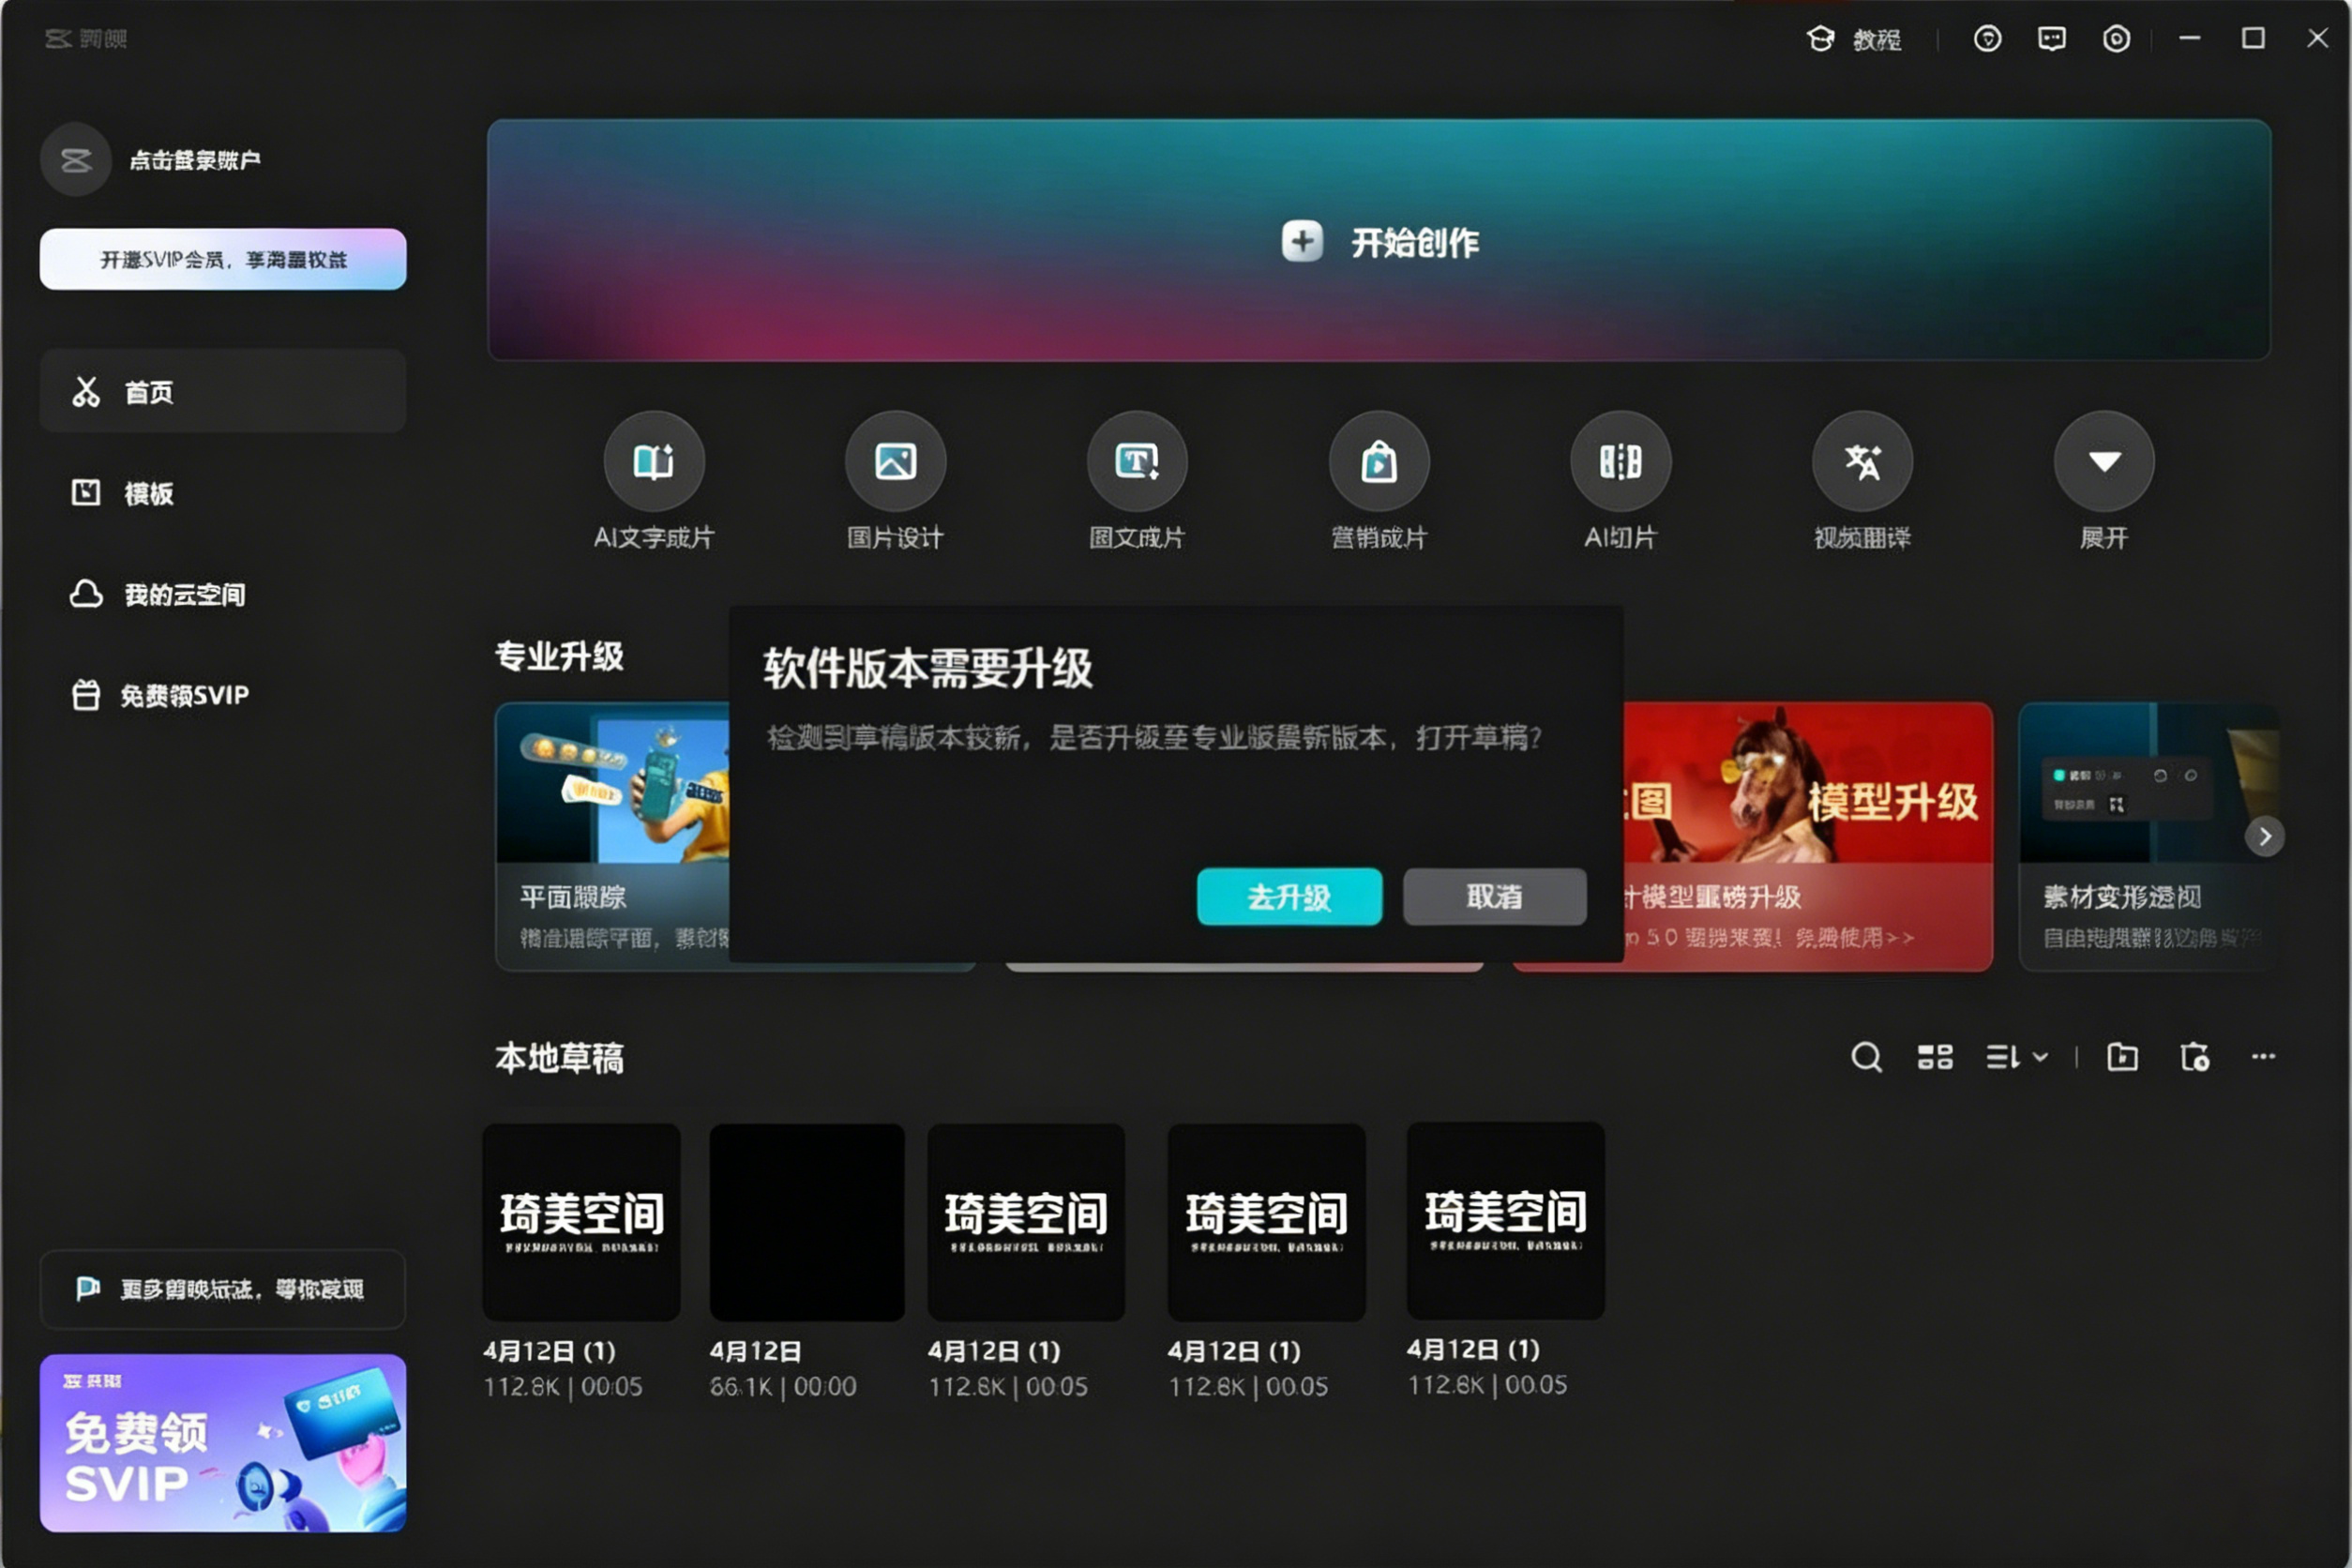Image resolution: width=2352 pixels, height=1568 pixels.
Task: Open the drafts recycle bin icon
Action: (2194, 1057)
